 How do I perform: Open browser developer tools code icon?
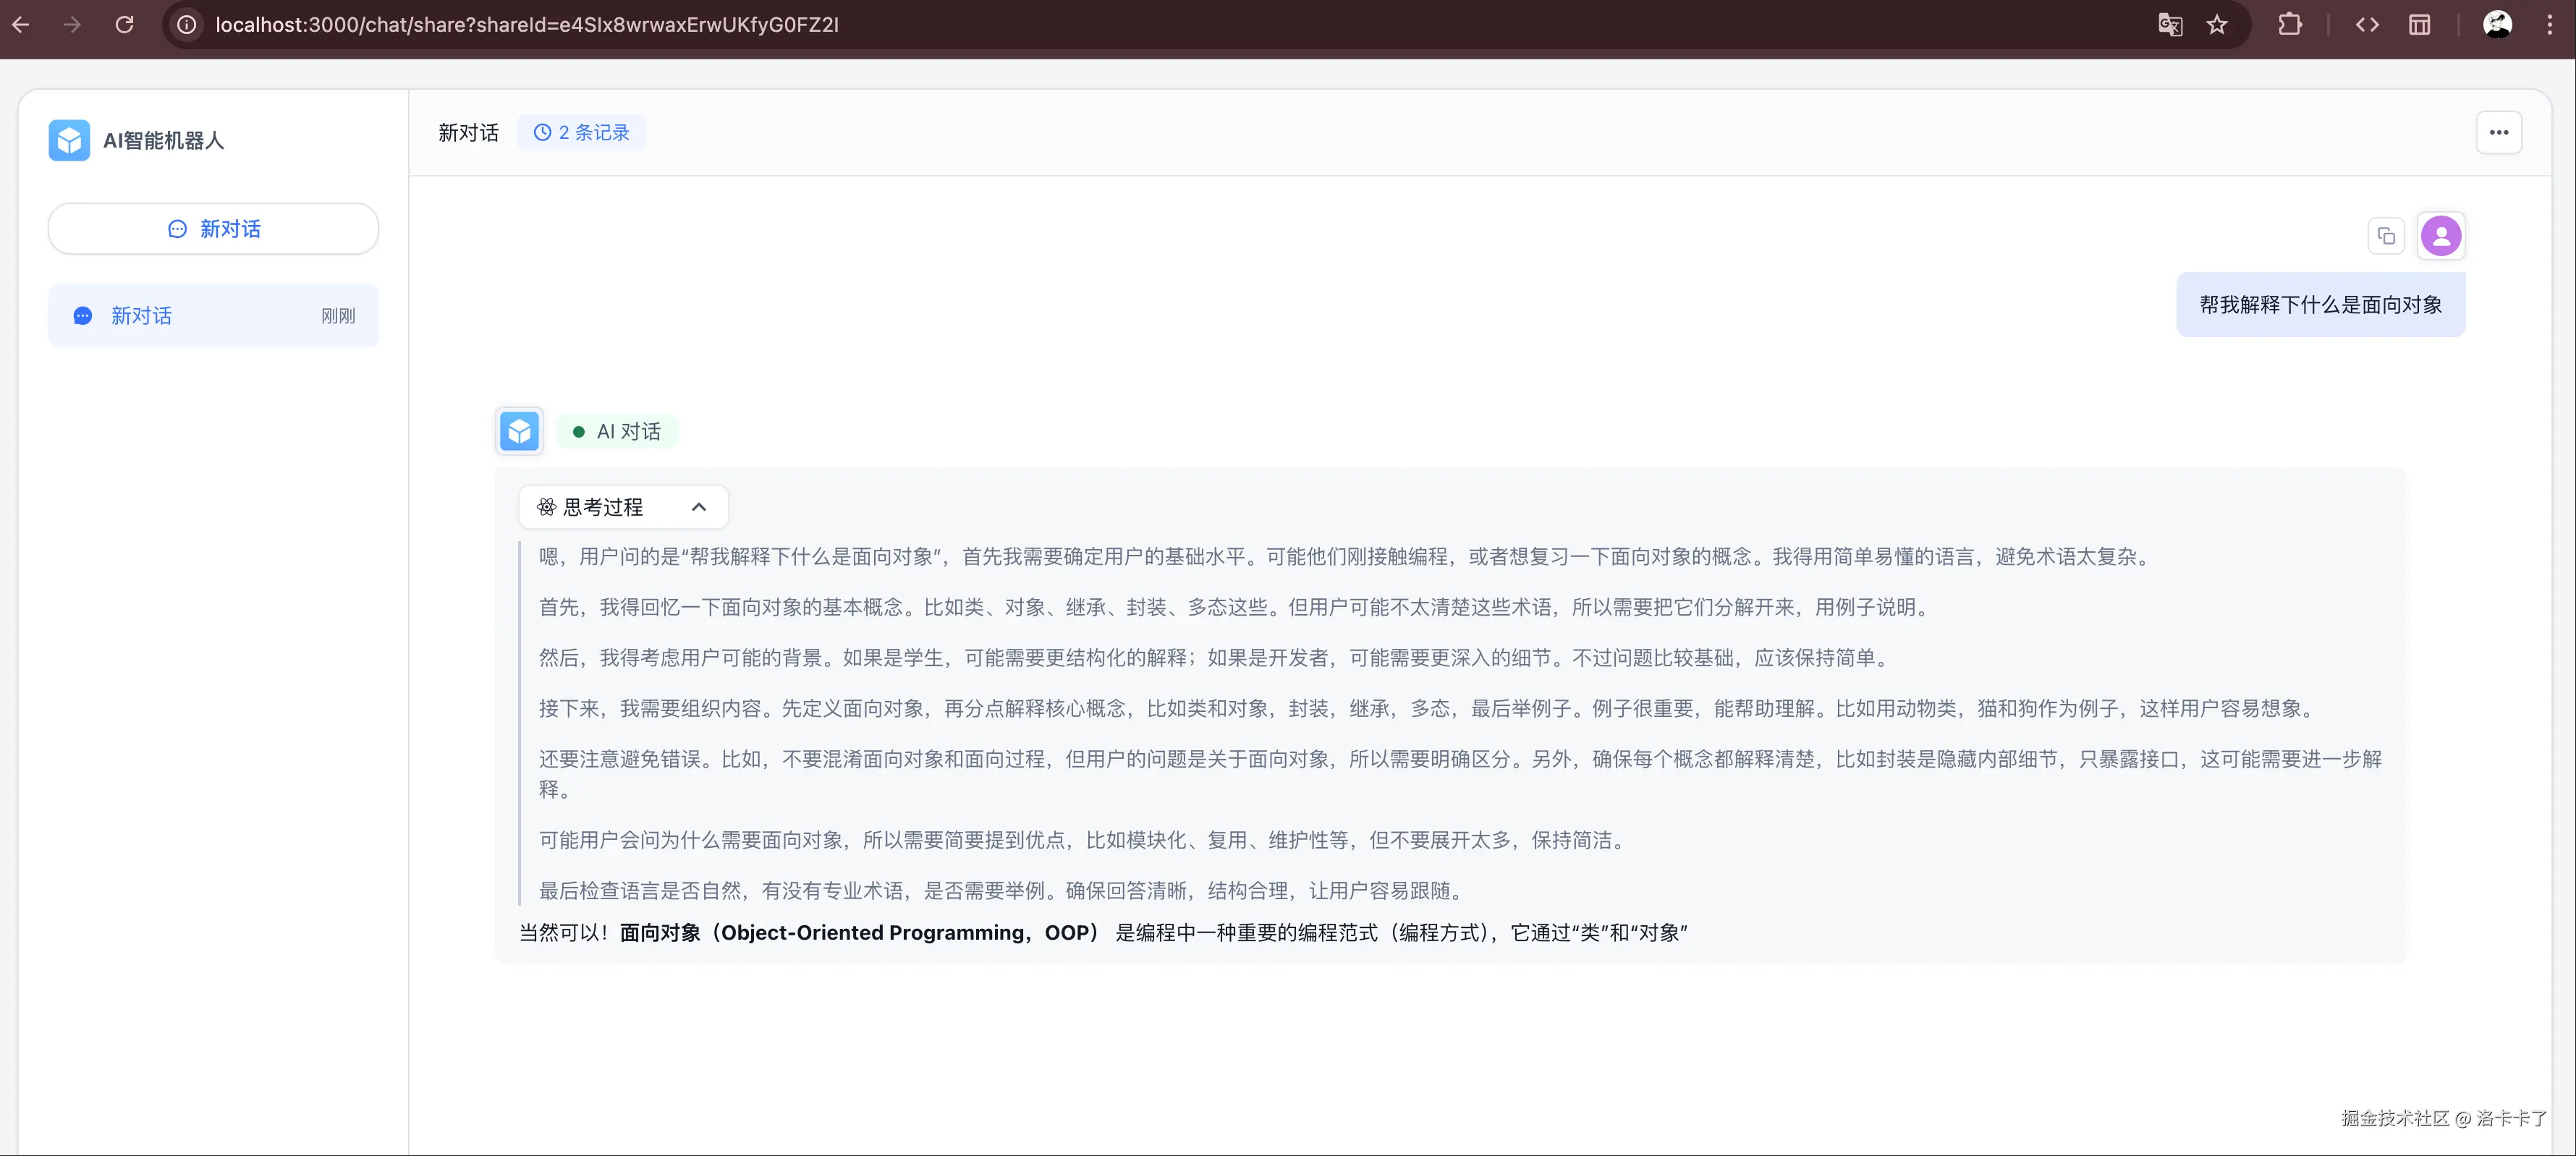[2366, 24]
